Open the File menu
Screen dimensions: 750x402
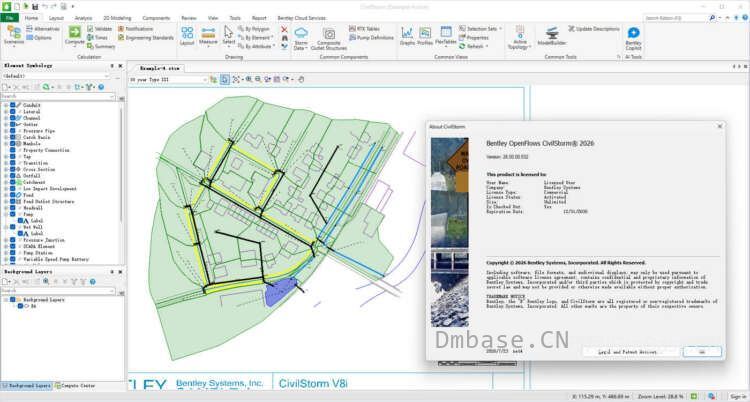coord(10,18)
